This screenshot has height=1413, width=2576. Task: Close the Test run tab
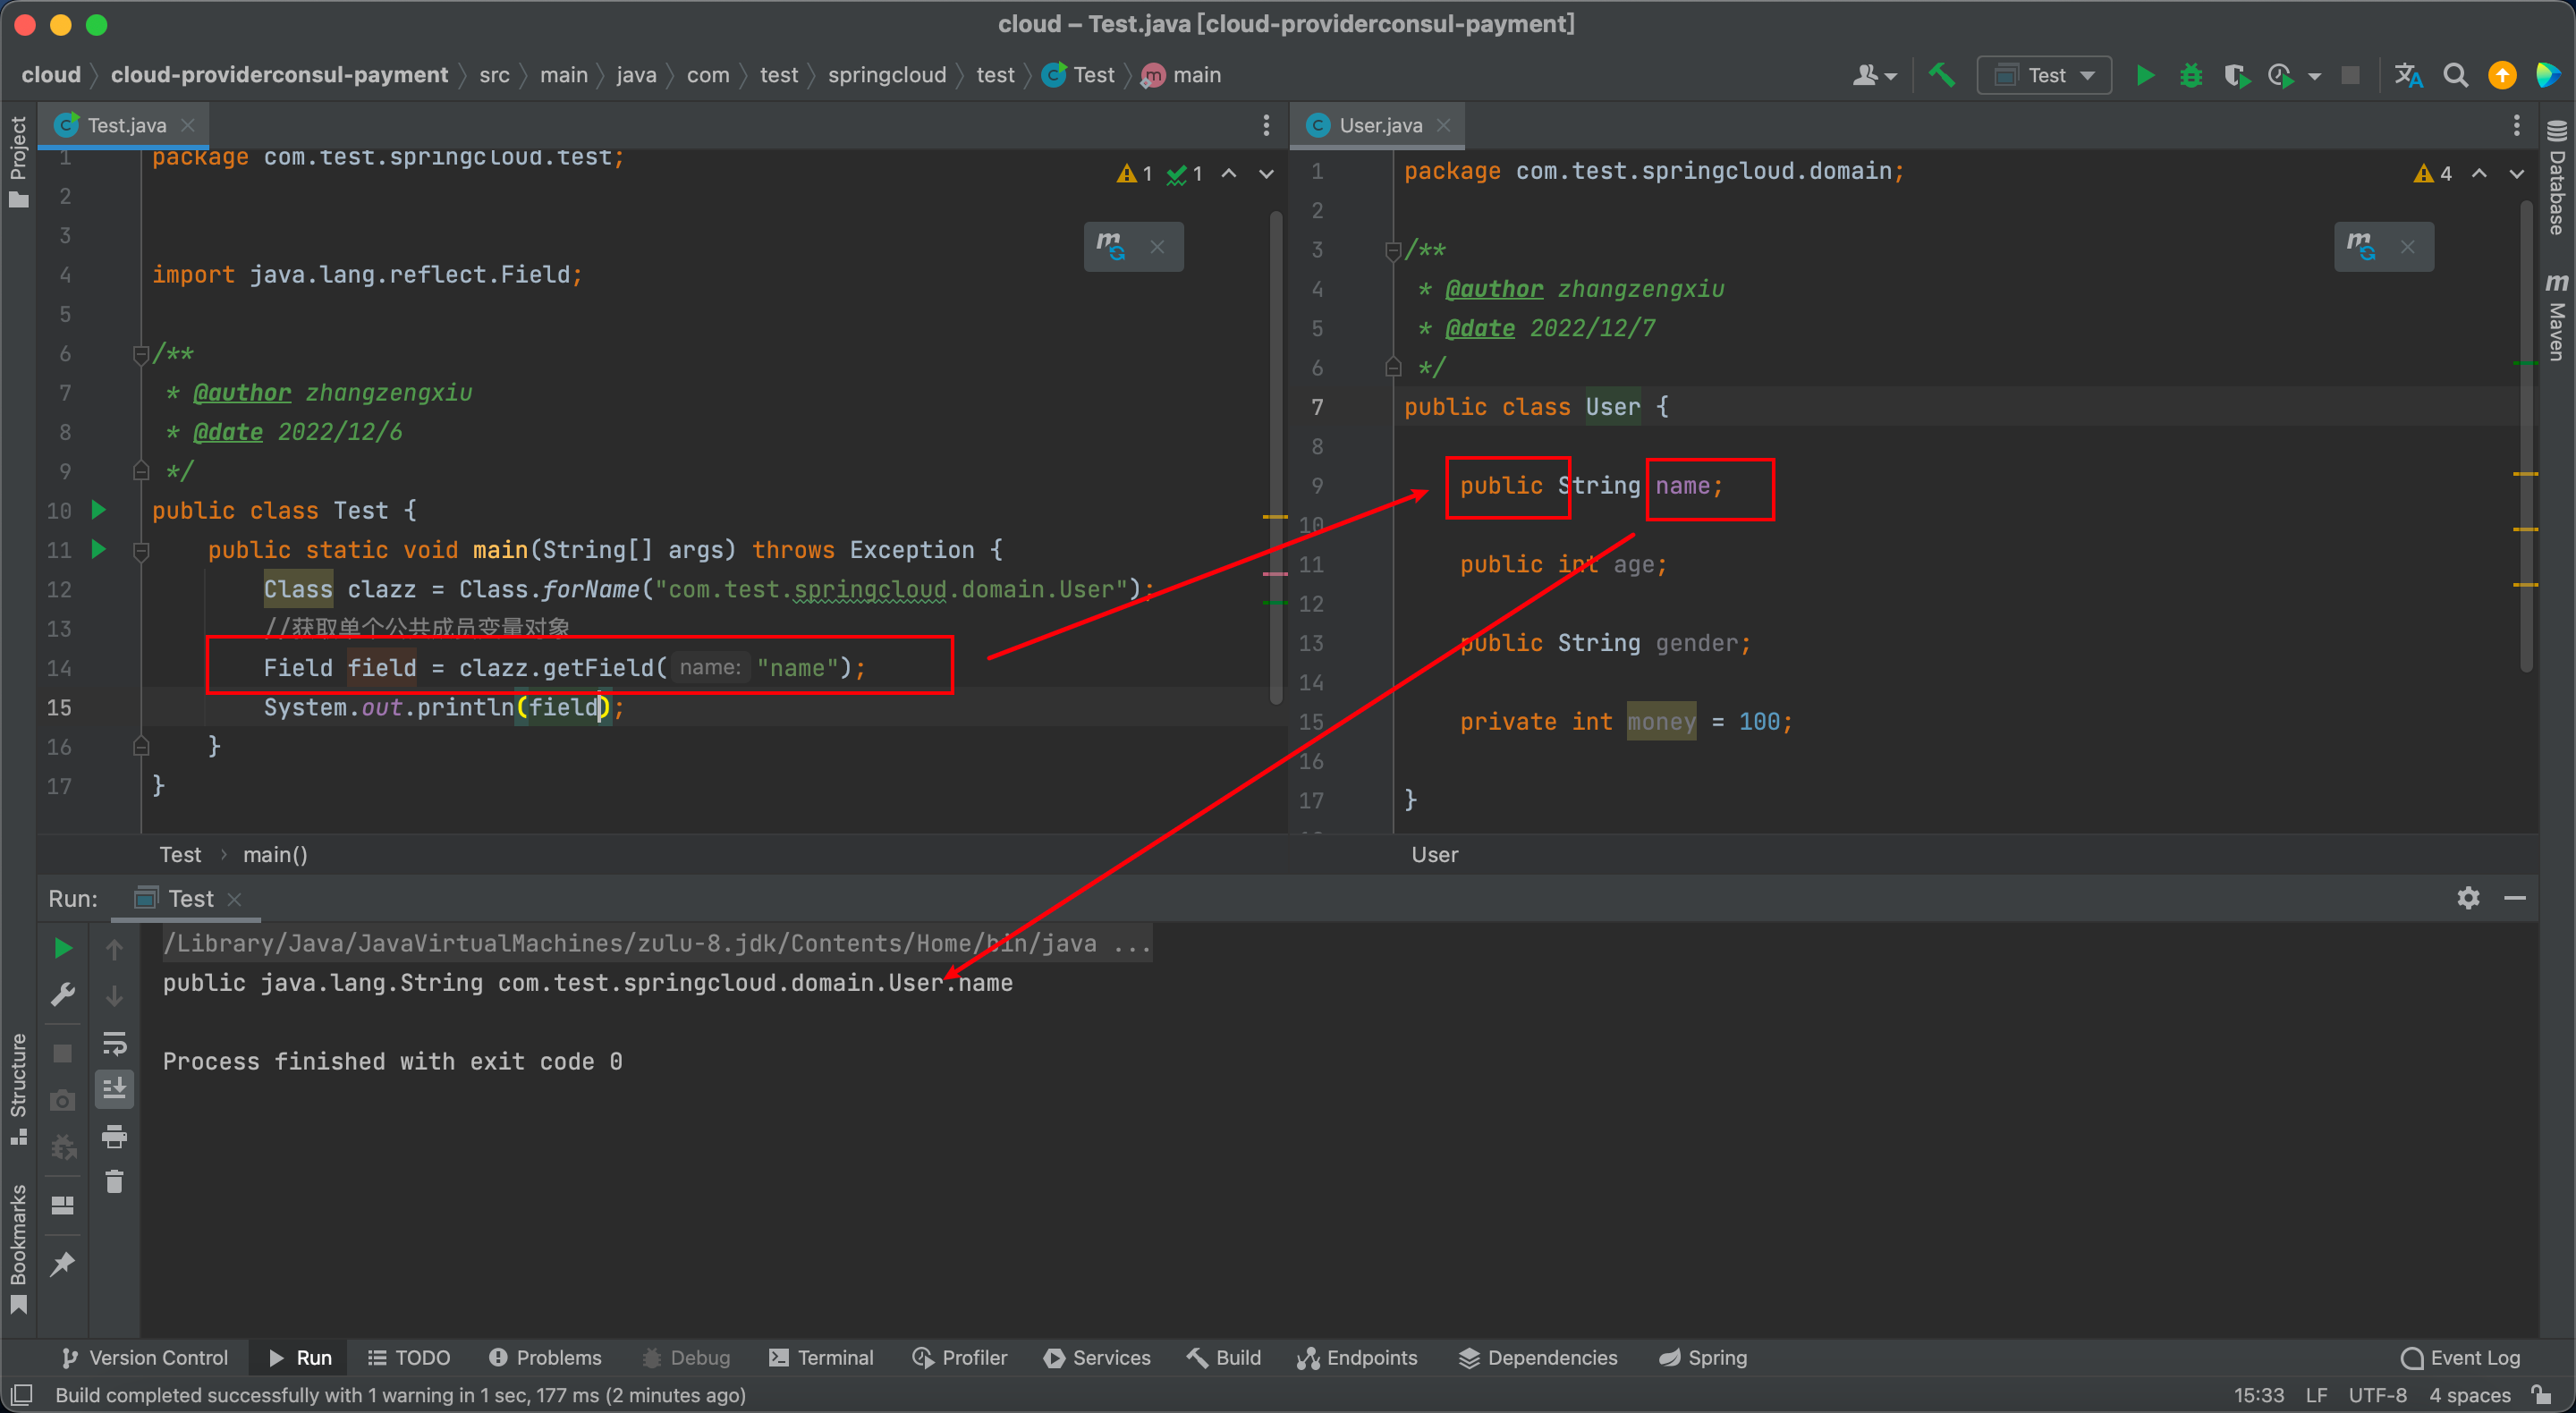click(x=234, y=899)
